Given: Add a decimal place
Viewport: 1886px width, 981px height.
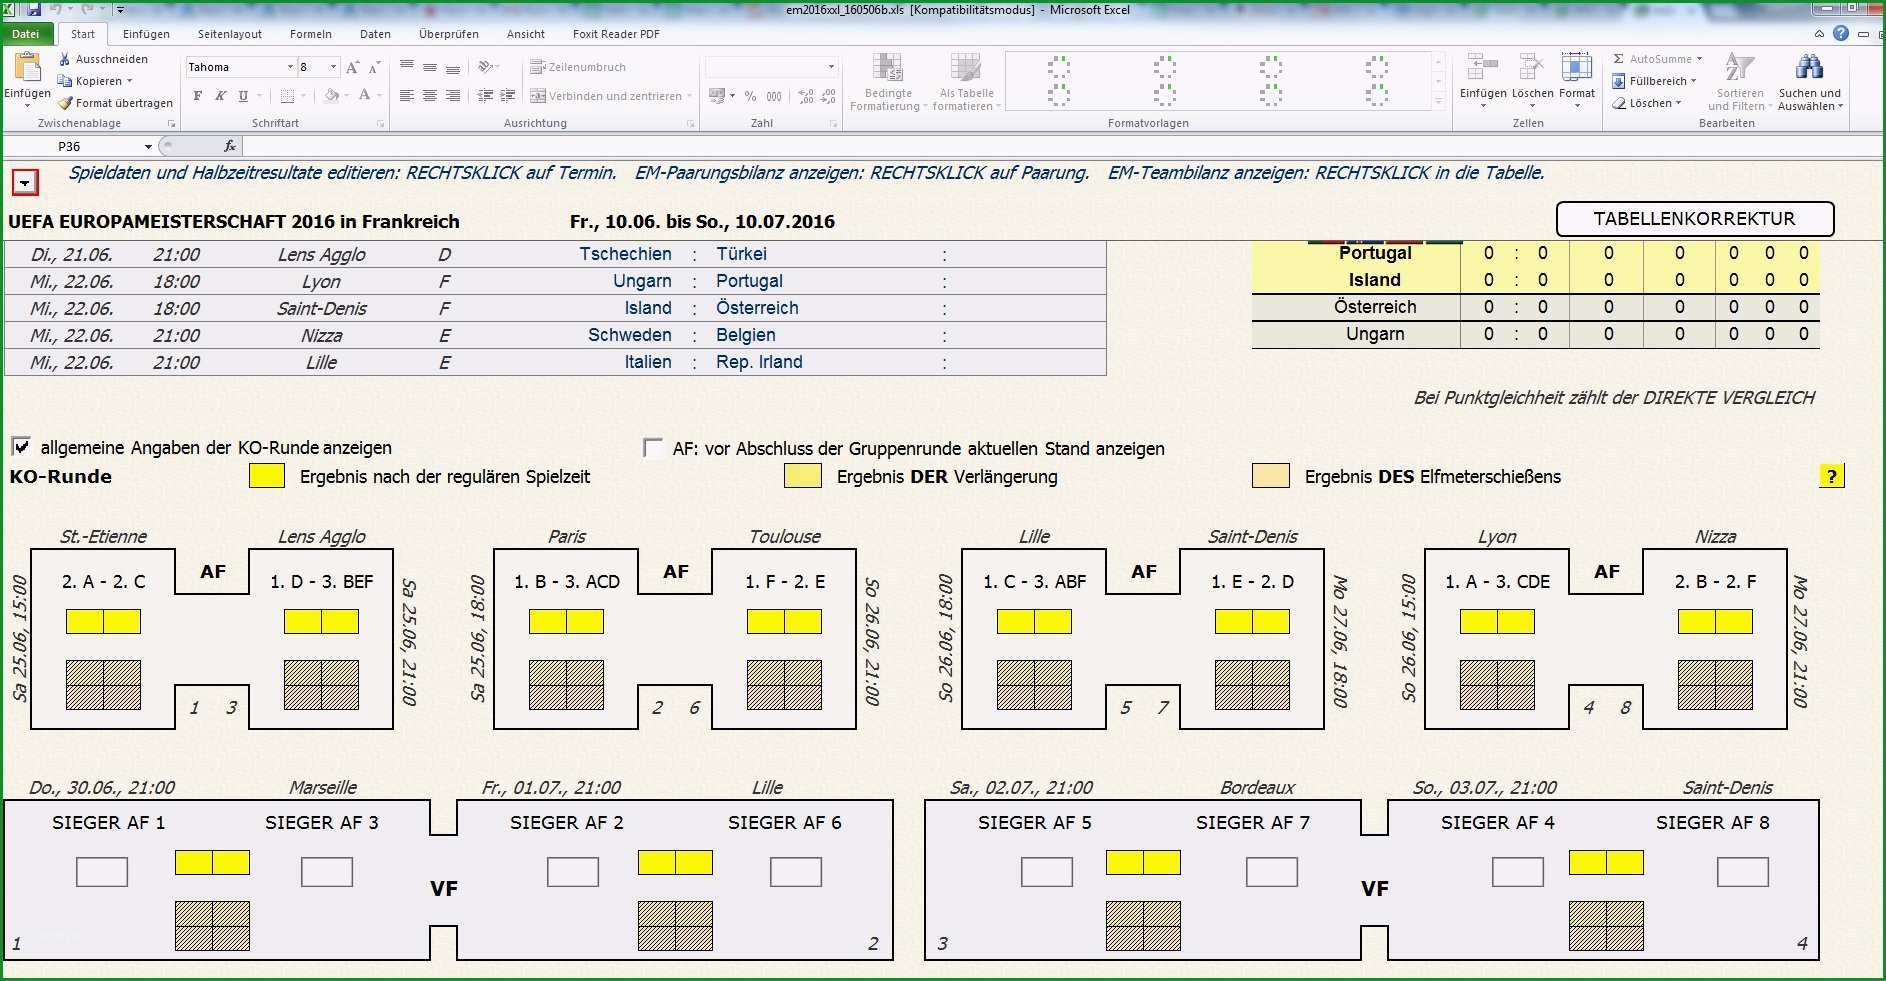Looking at the screenshot, I should 806,96.
